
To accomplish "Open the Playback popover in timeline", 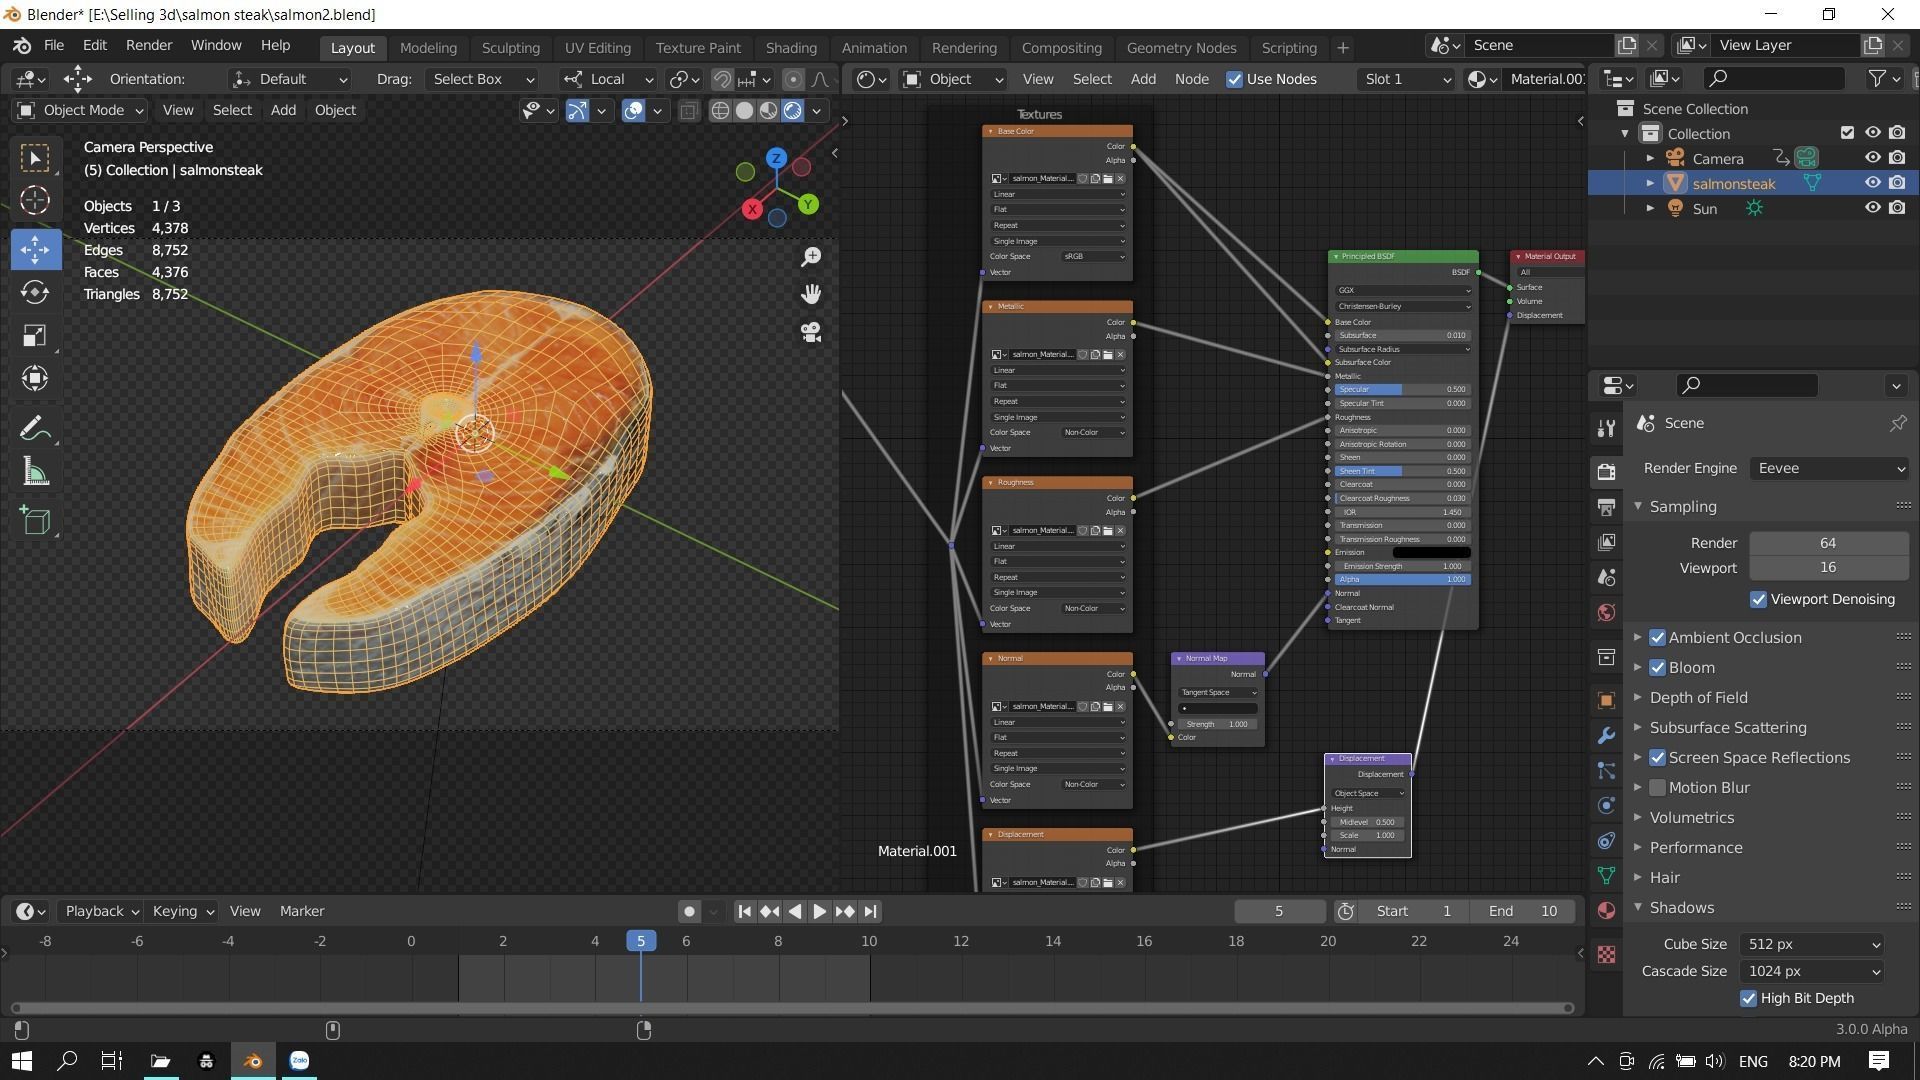I will [102, 911].
